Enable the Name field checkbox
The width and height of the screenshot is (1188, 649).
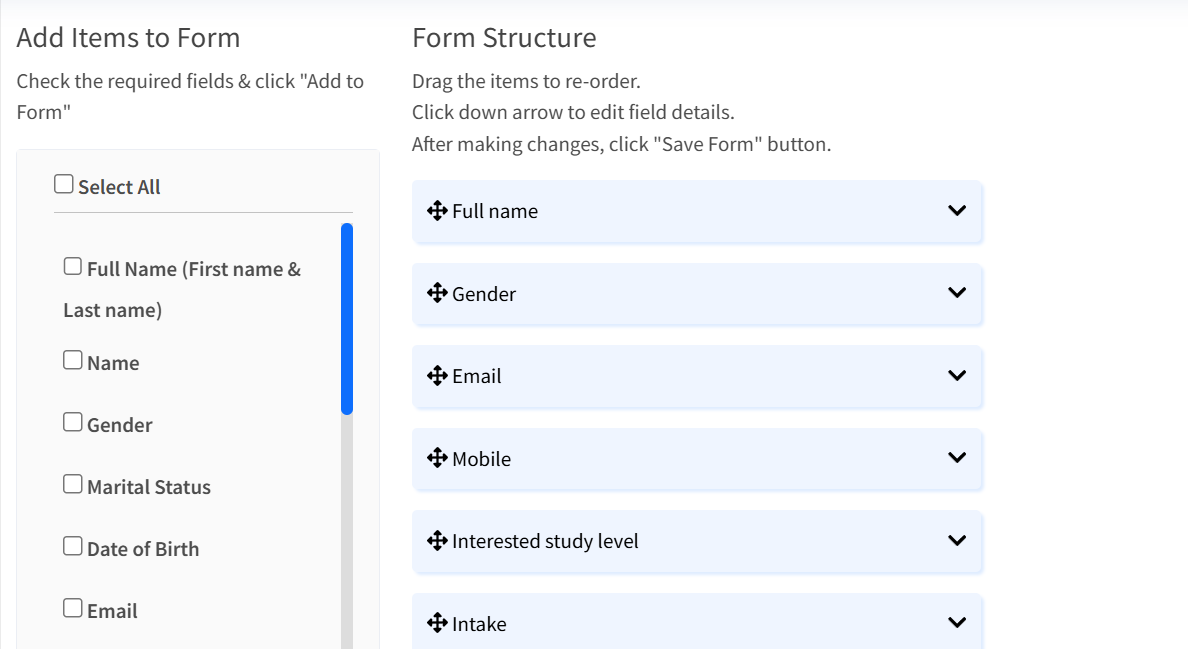coord(73,361)
